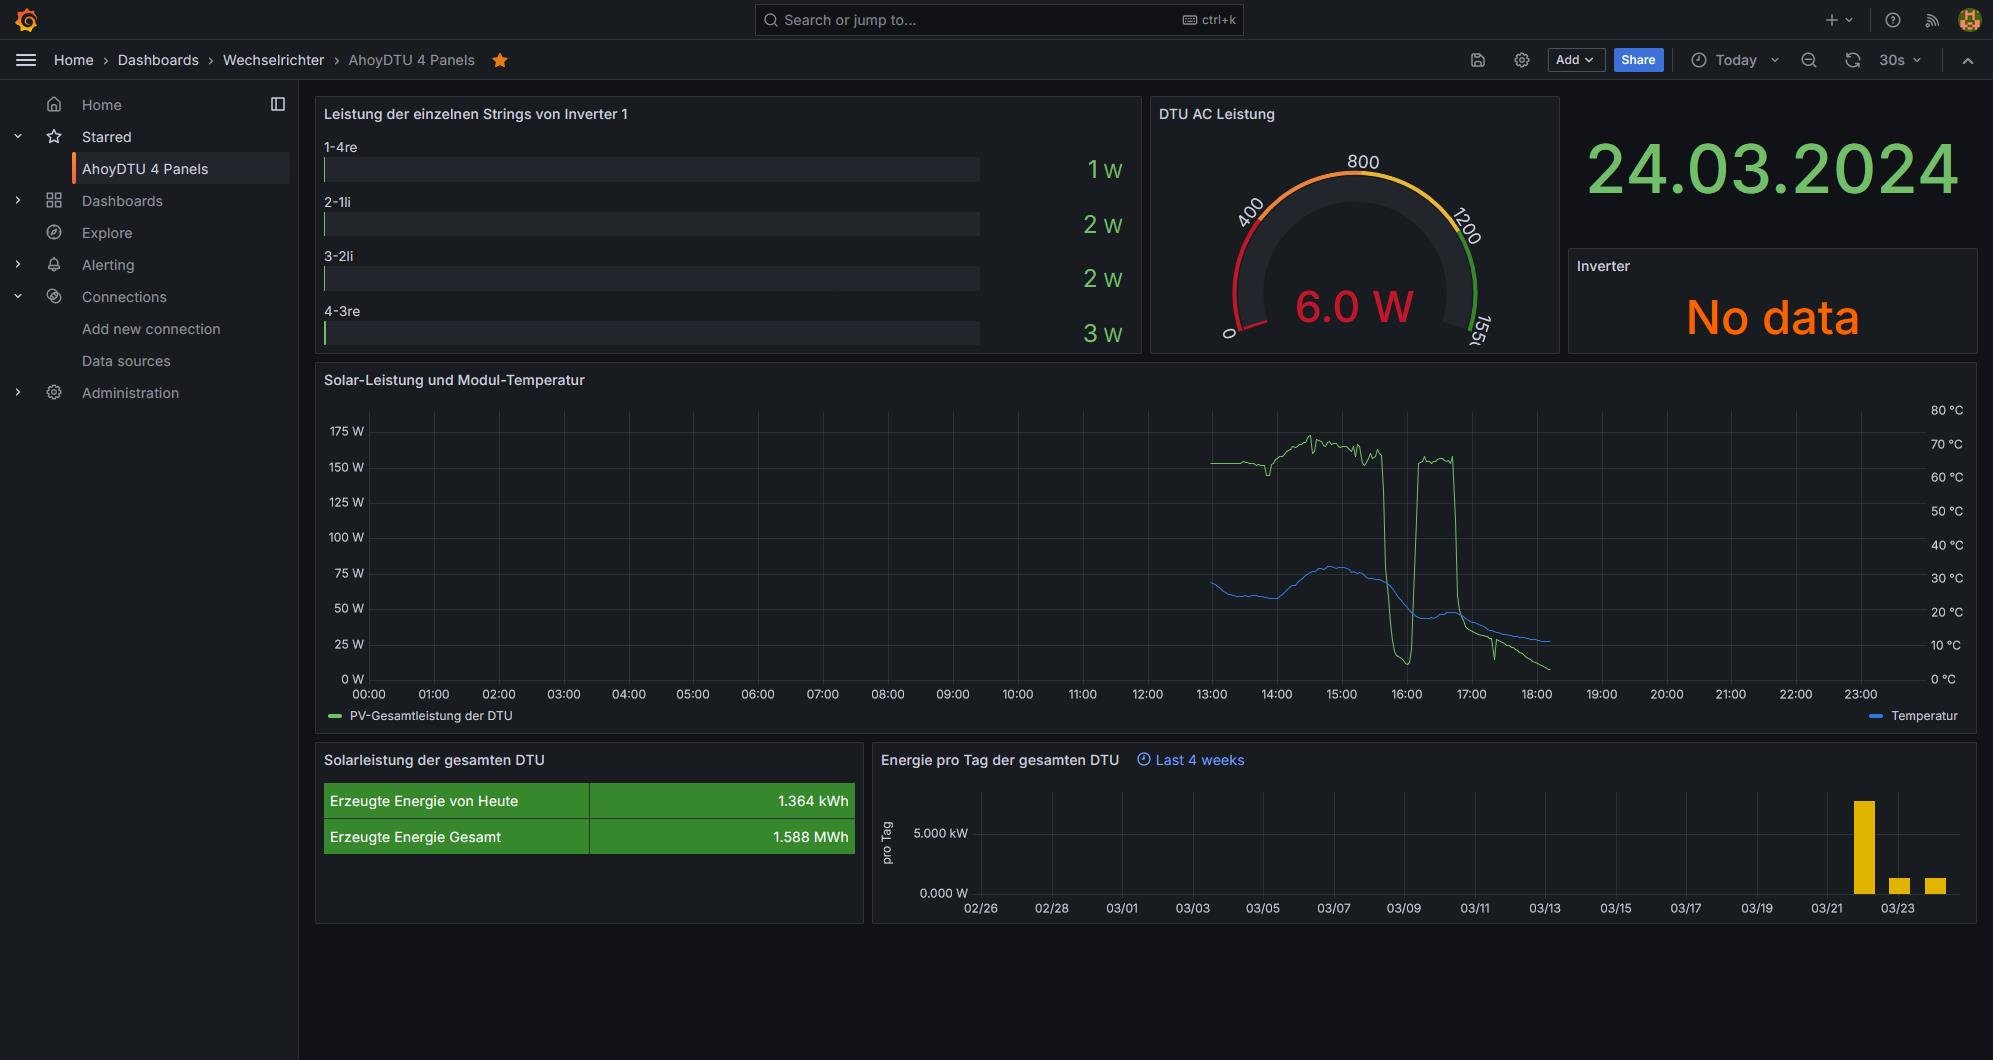Image resolution: width=1993 pixels, height=1060 pixels.
Task: Expand the Add dropdown button
Action: click(1574, 60)
